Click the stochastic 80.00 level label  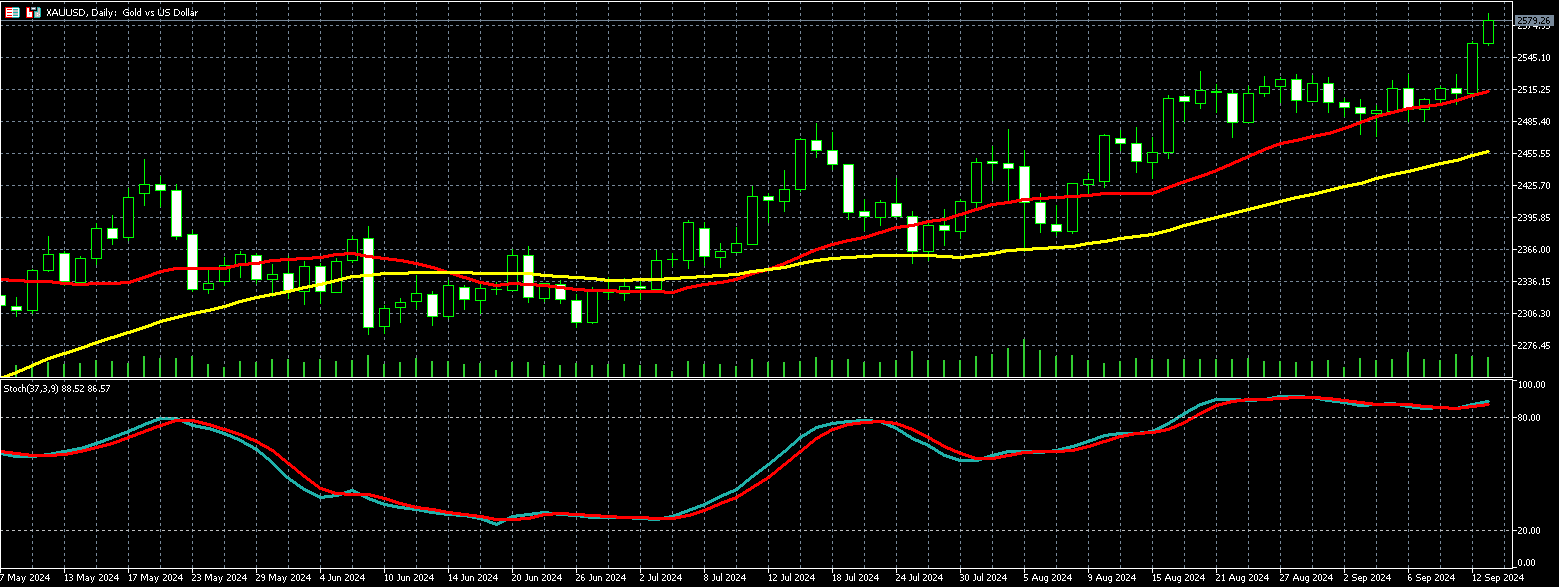tap(1530, 418)
